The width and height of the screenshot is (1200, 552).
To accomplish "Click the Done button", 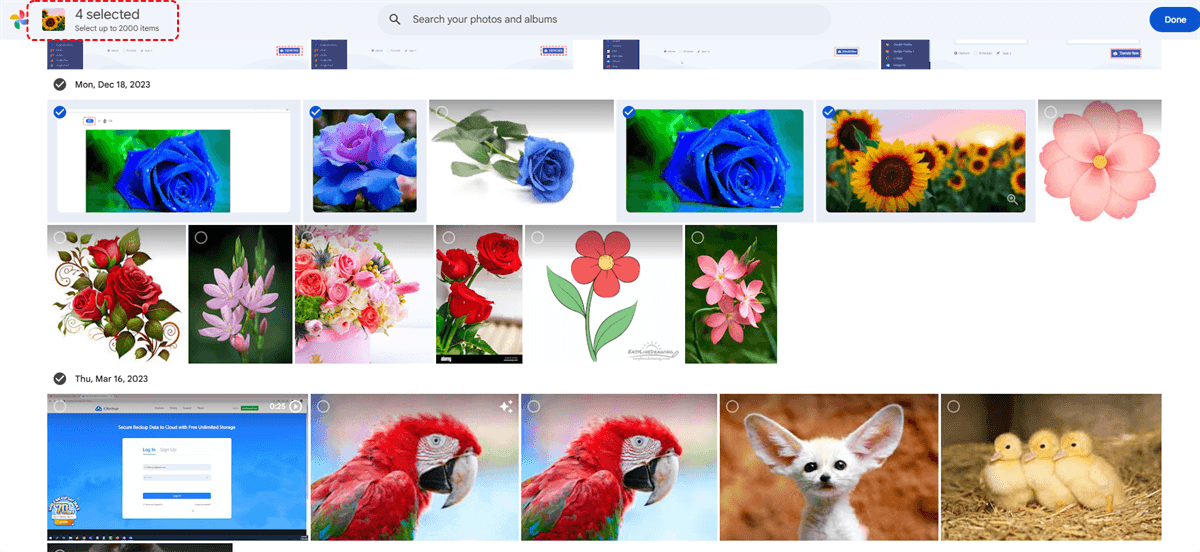I will (x=1174, y=20).
